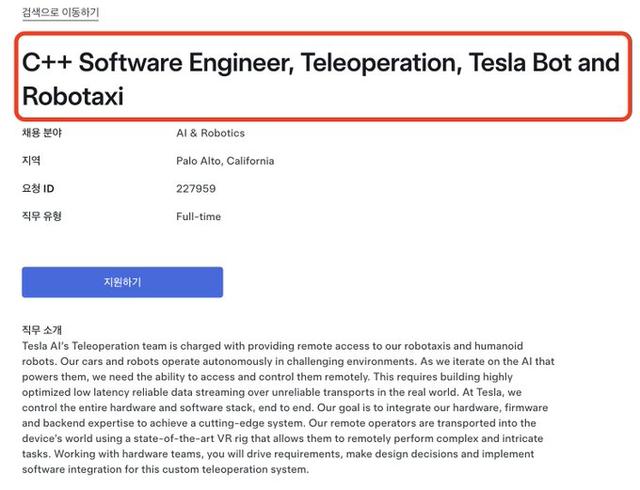Viewport: 640px width, 490px height.
Task: Click the opening words Tesla AI's Teleoperation team
Action: [97, 344]
